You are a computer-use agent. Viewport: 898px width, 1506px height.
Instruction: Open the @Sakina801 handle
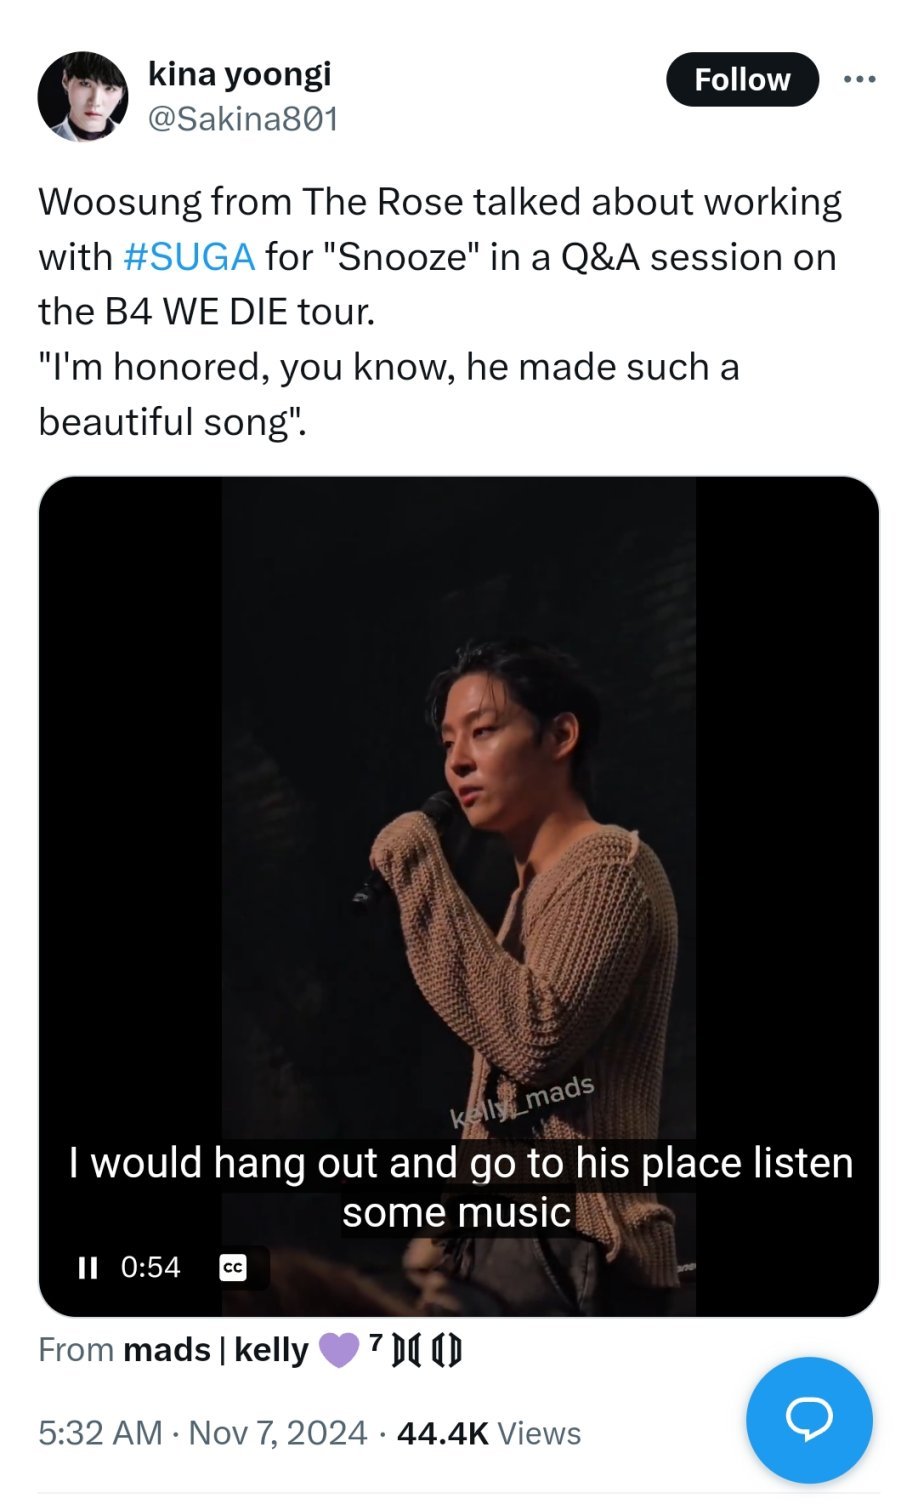pyautogui.click(x=243, y=120)
